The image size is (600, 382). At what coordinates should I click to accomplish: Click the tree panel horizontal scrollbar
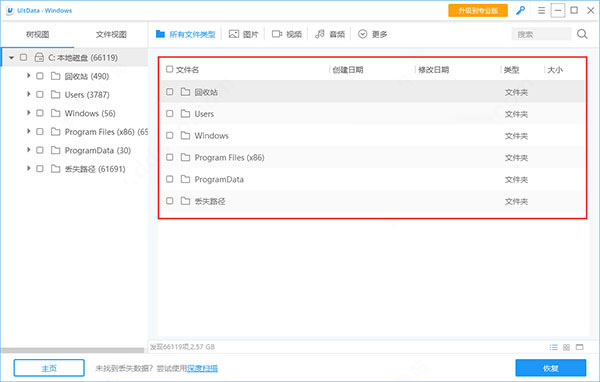tap(73, 350)
